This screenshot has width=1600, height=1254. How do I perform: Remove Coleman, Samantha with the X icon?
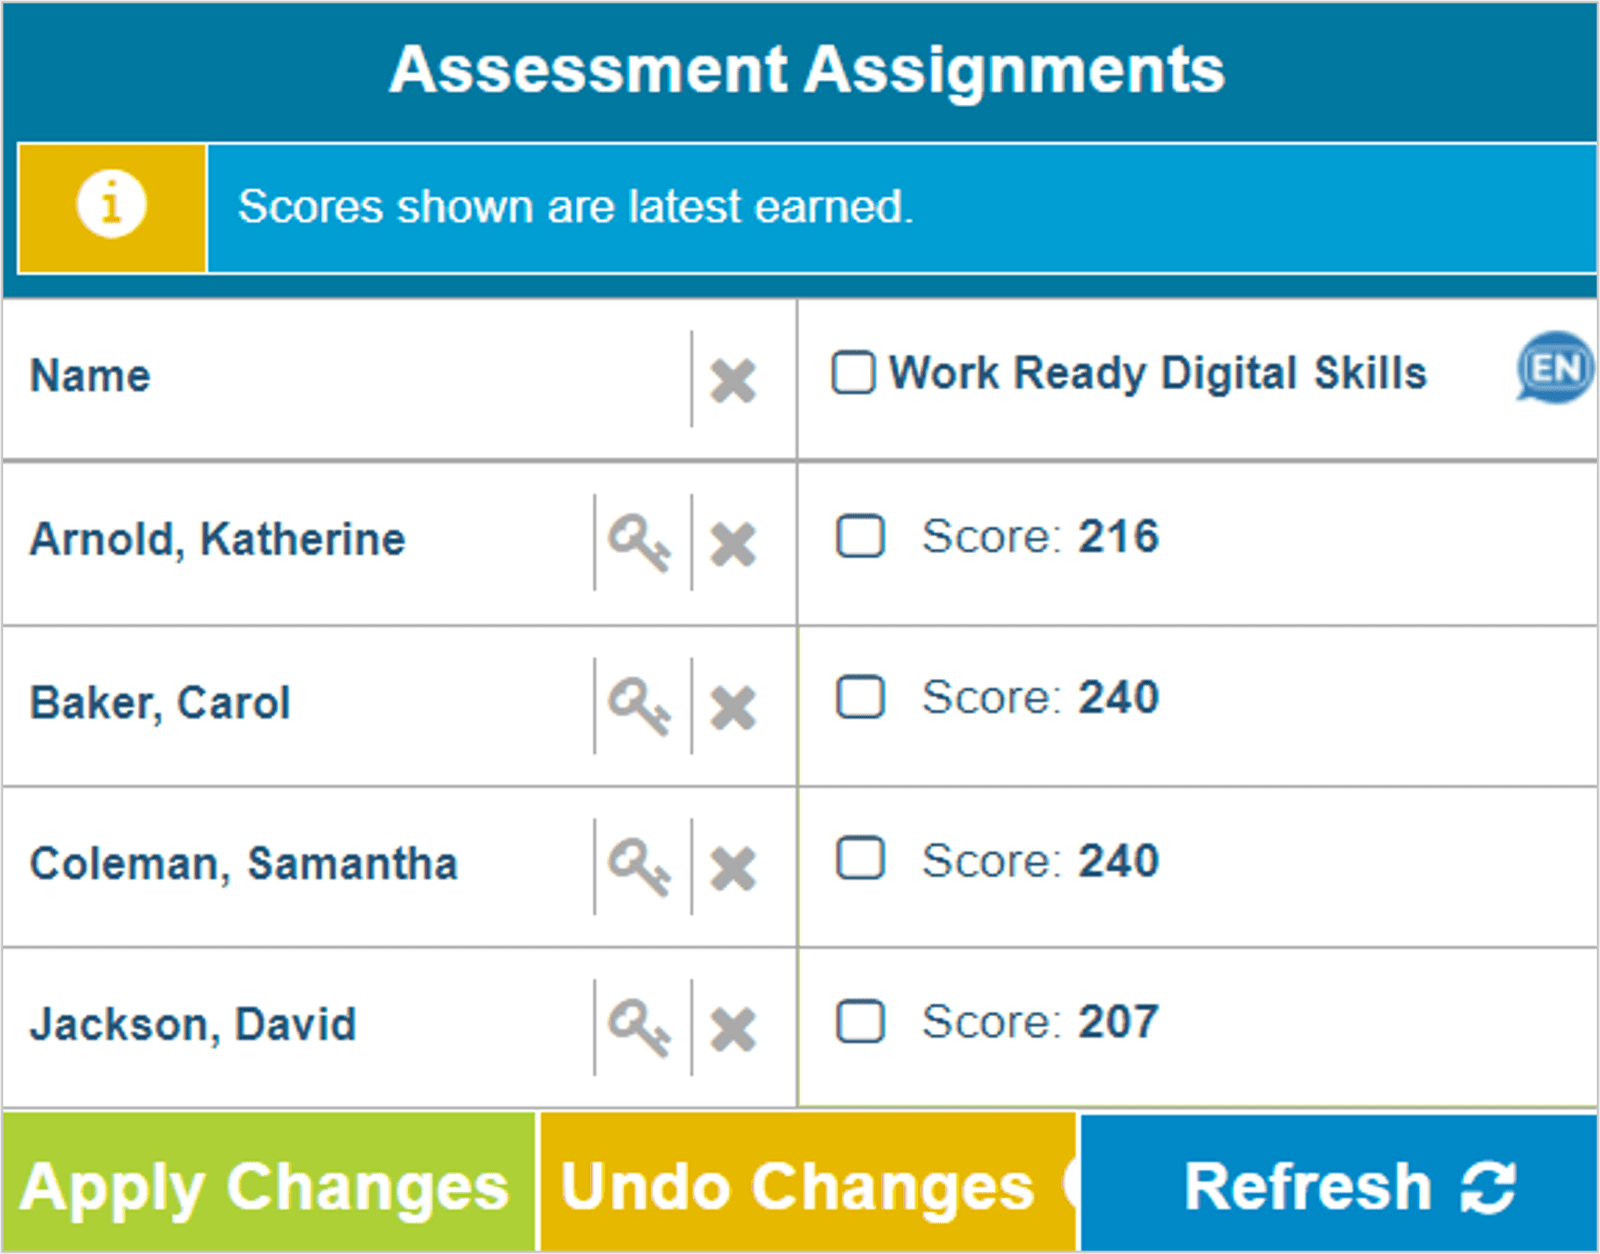click(733, 868)
